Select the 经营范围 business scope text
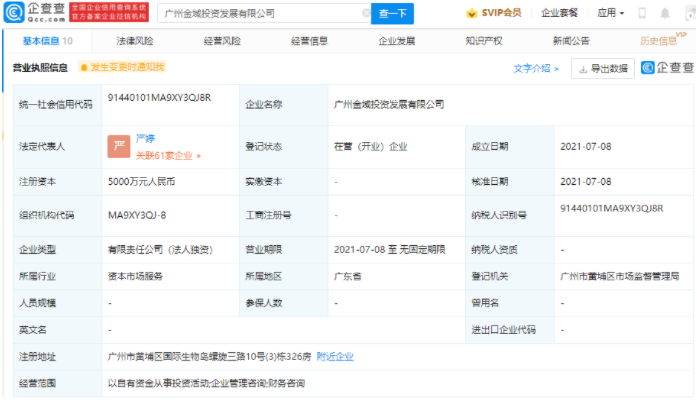This screenshot has height=406, width=697. (x=206, y=383)
